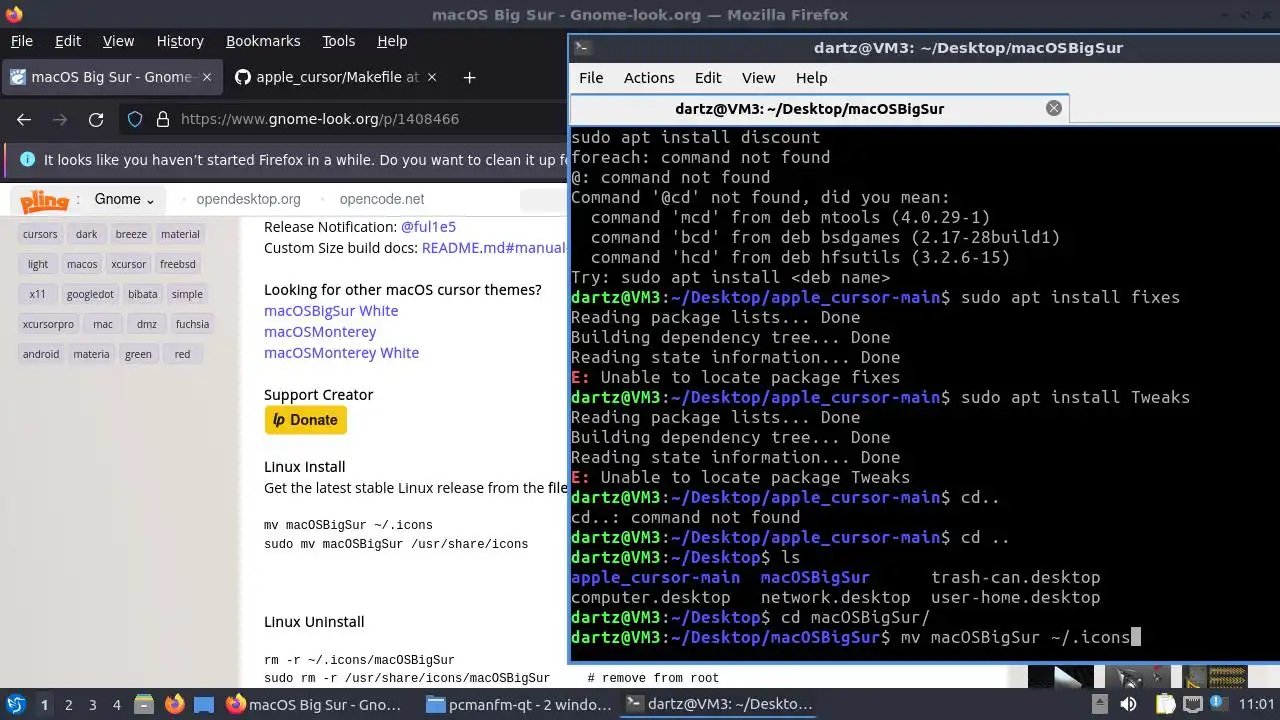Close the apple_cursor/Makefile GitHub tab
Screen dimensions: 1280x720
(x=432, y=77)
